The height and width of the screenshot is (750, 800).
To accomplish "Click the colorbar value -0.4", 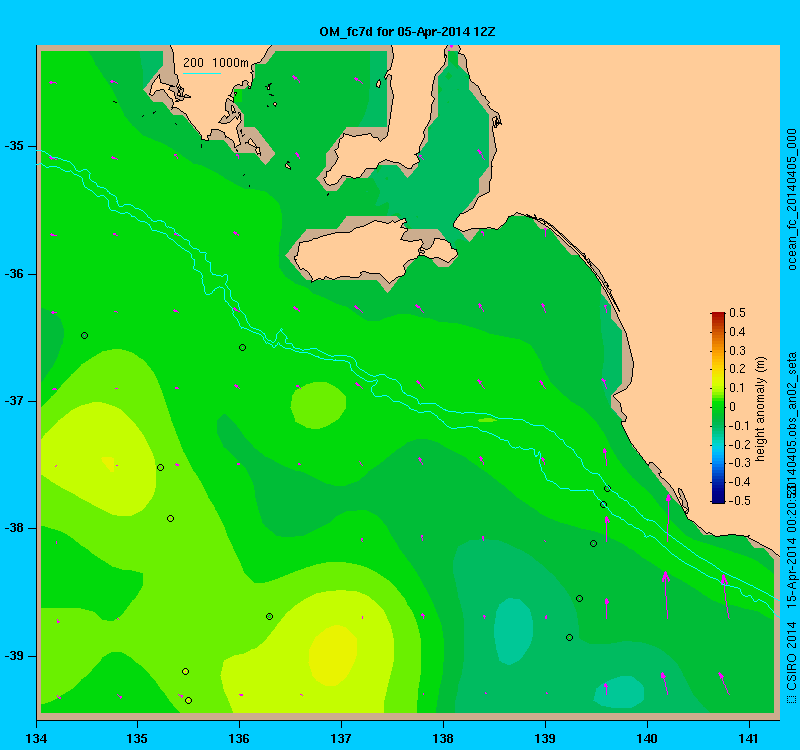I will (737, 482).
